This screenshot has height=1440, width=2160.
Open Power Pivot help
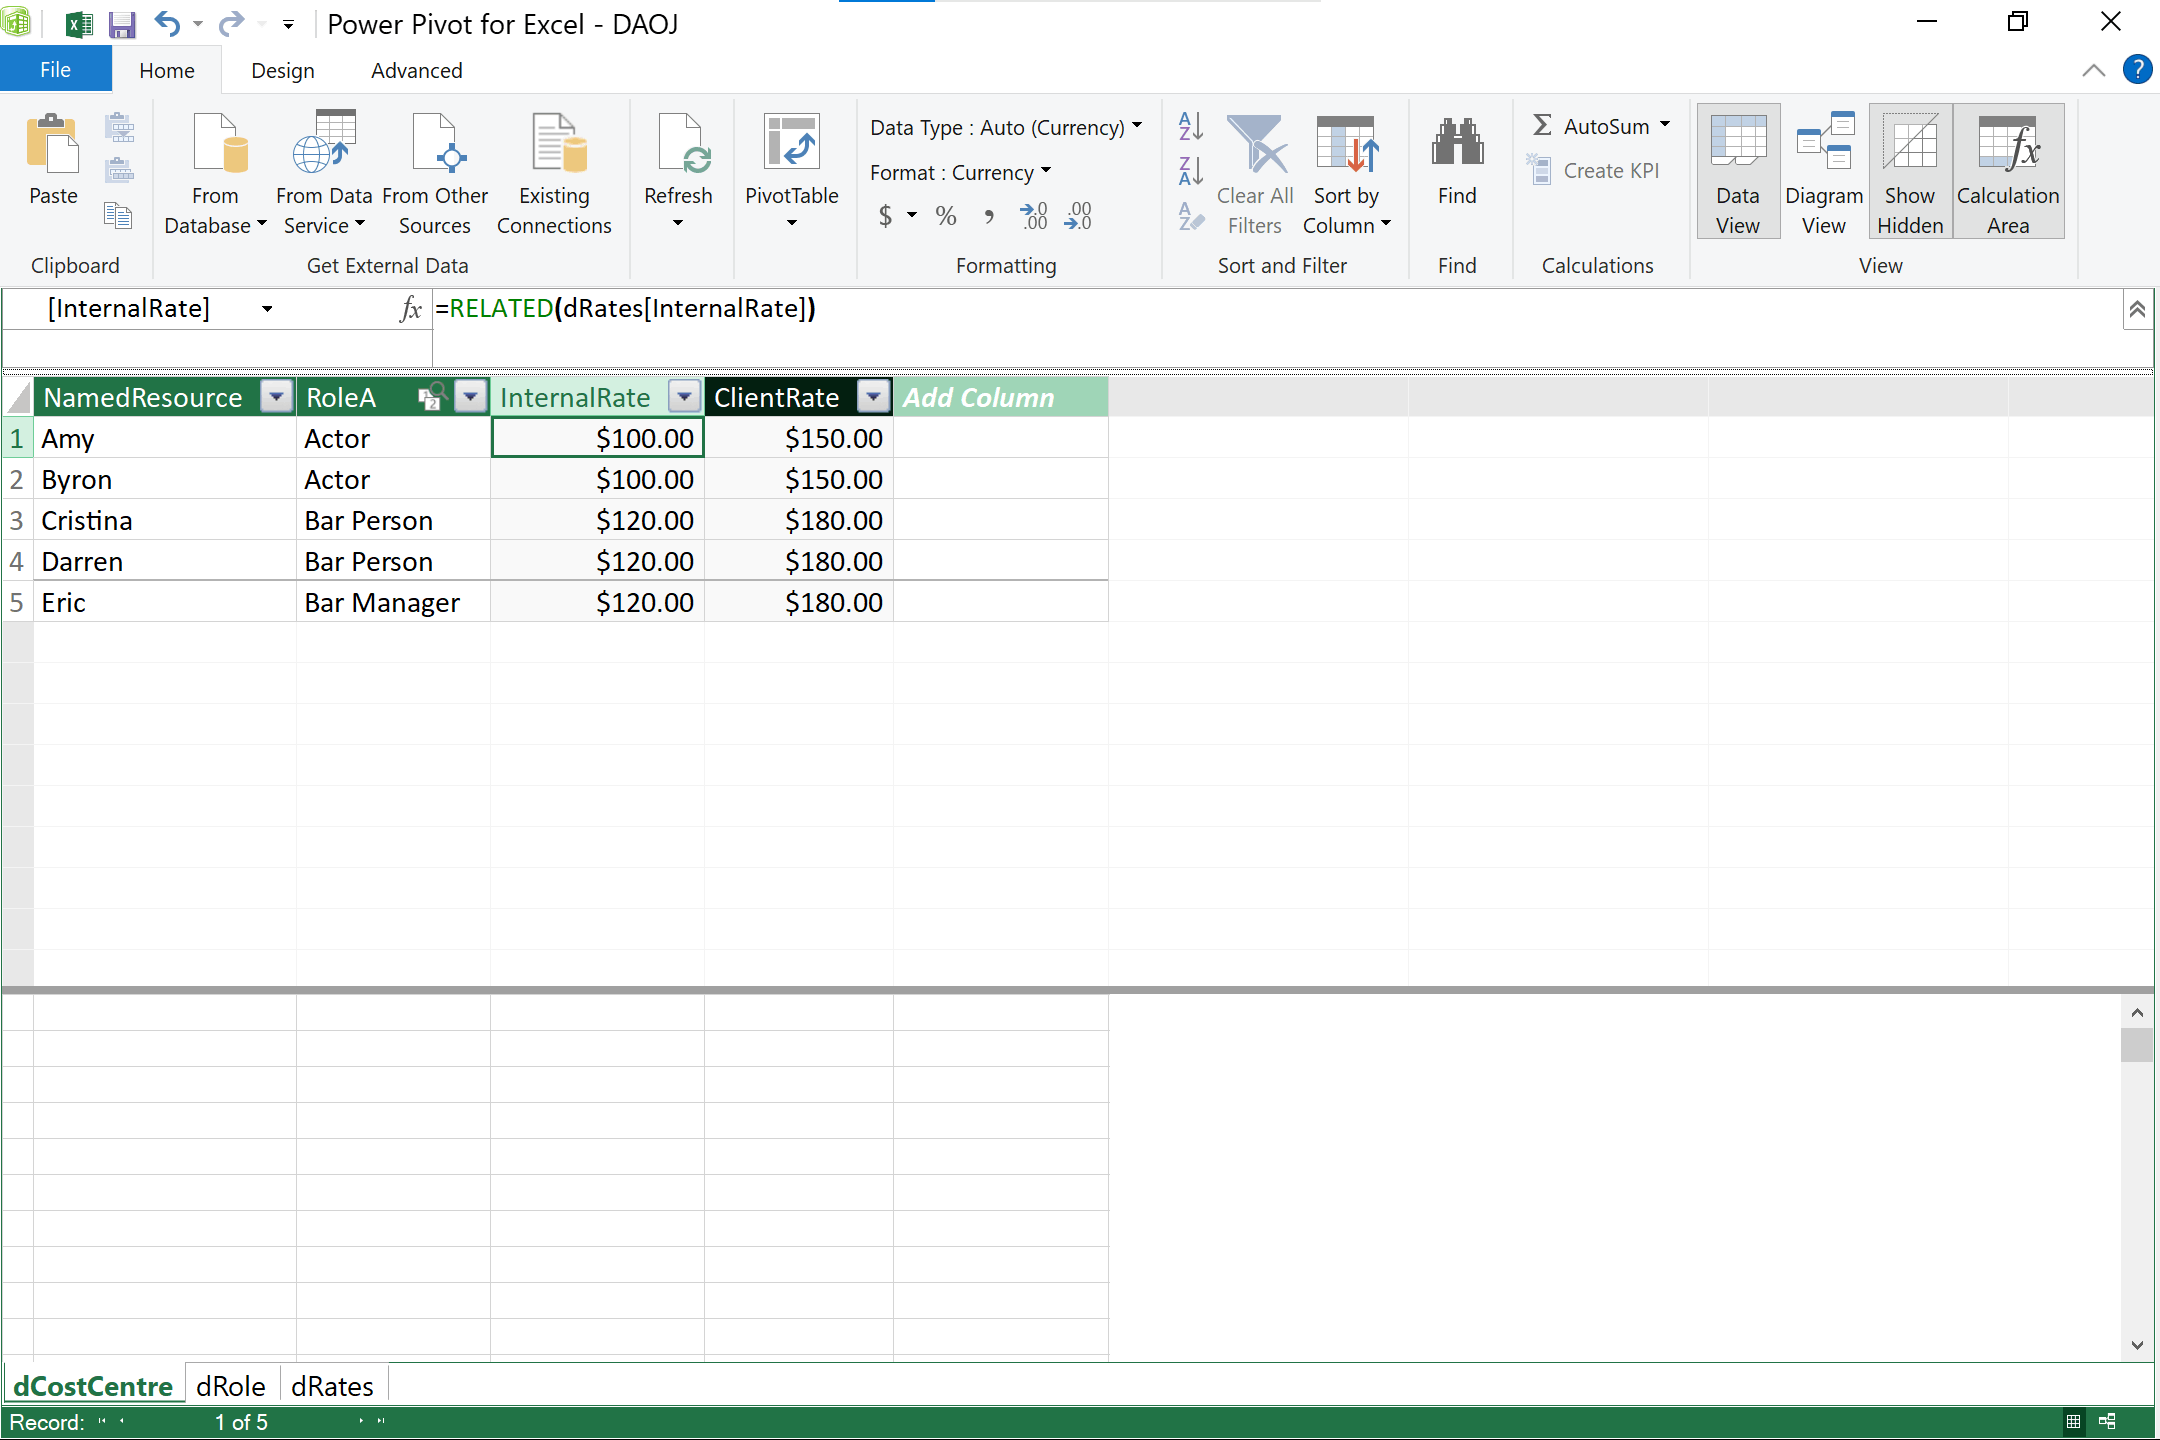(2137, 69)
